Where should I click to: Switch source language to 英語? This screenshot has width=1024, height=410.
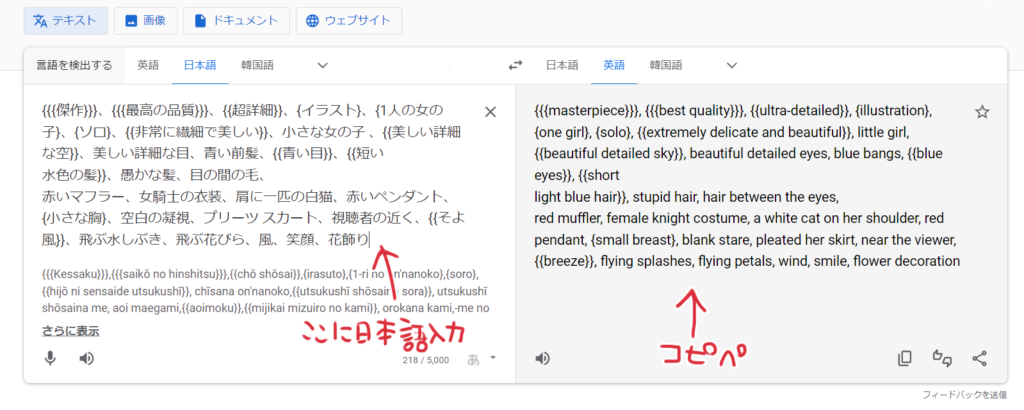(x=148, y=66)
